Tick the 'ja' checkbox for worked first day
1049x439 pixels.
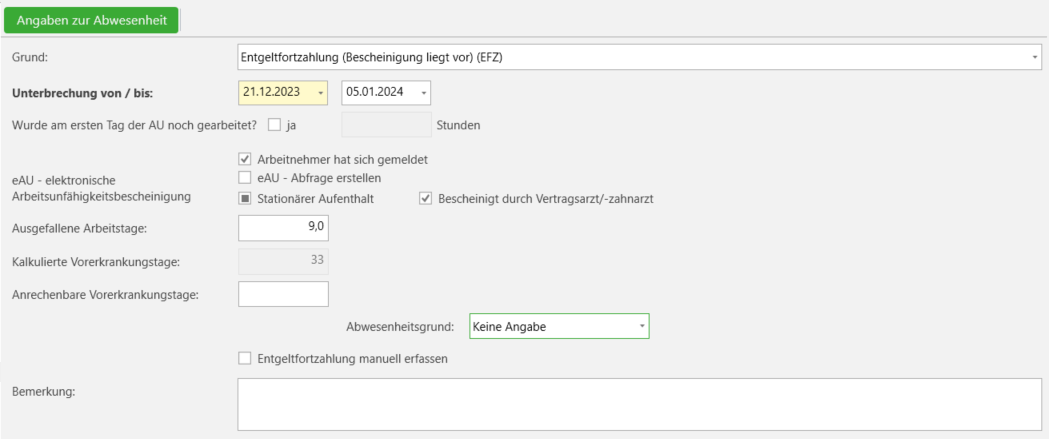click(x=274, y=125)
